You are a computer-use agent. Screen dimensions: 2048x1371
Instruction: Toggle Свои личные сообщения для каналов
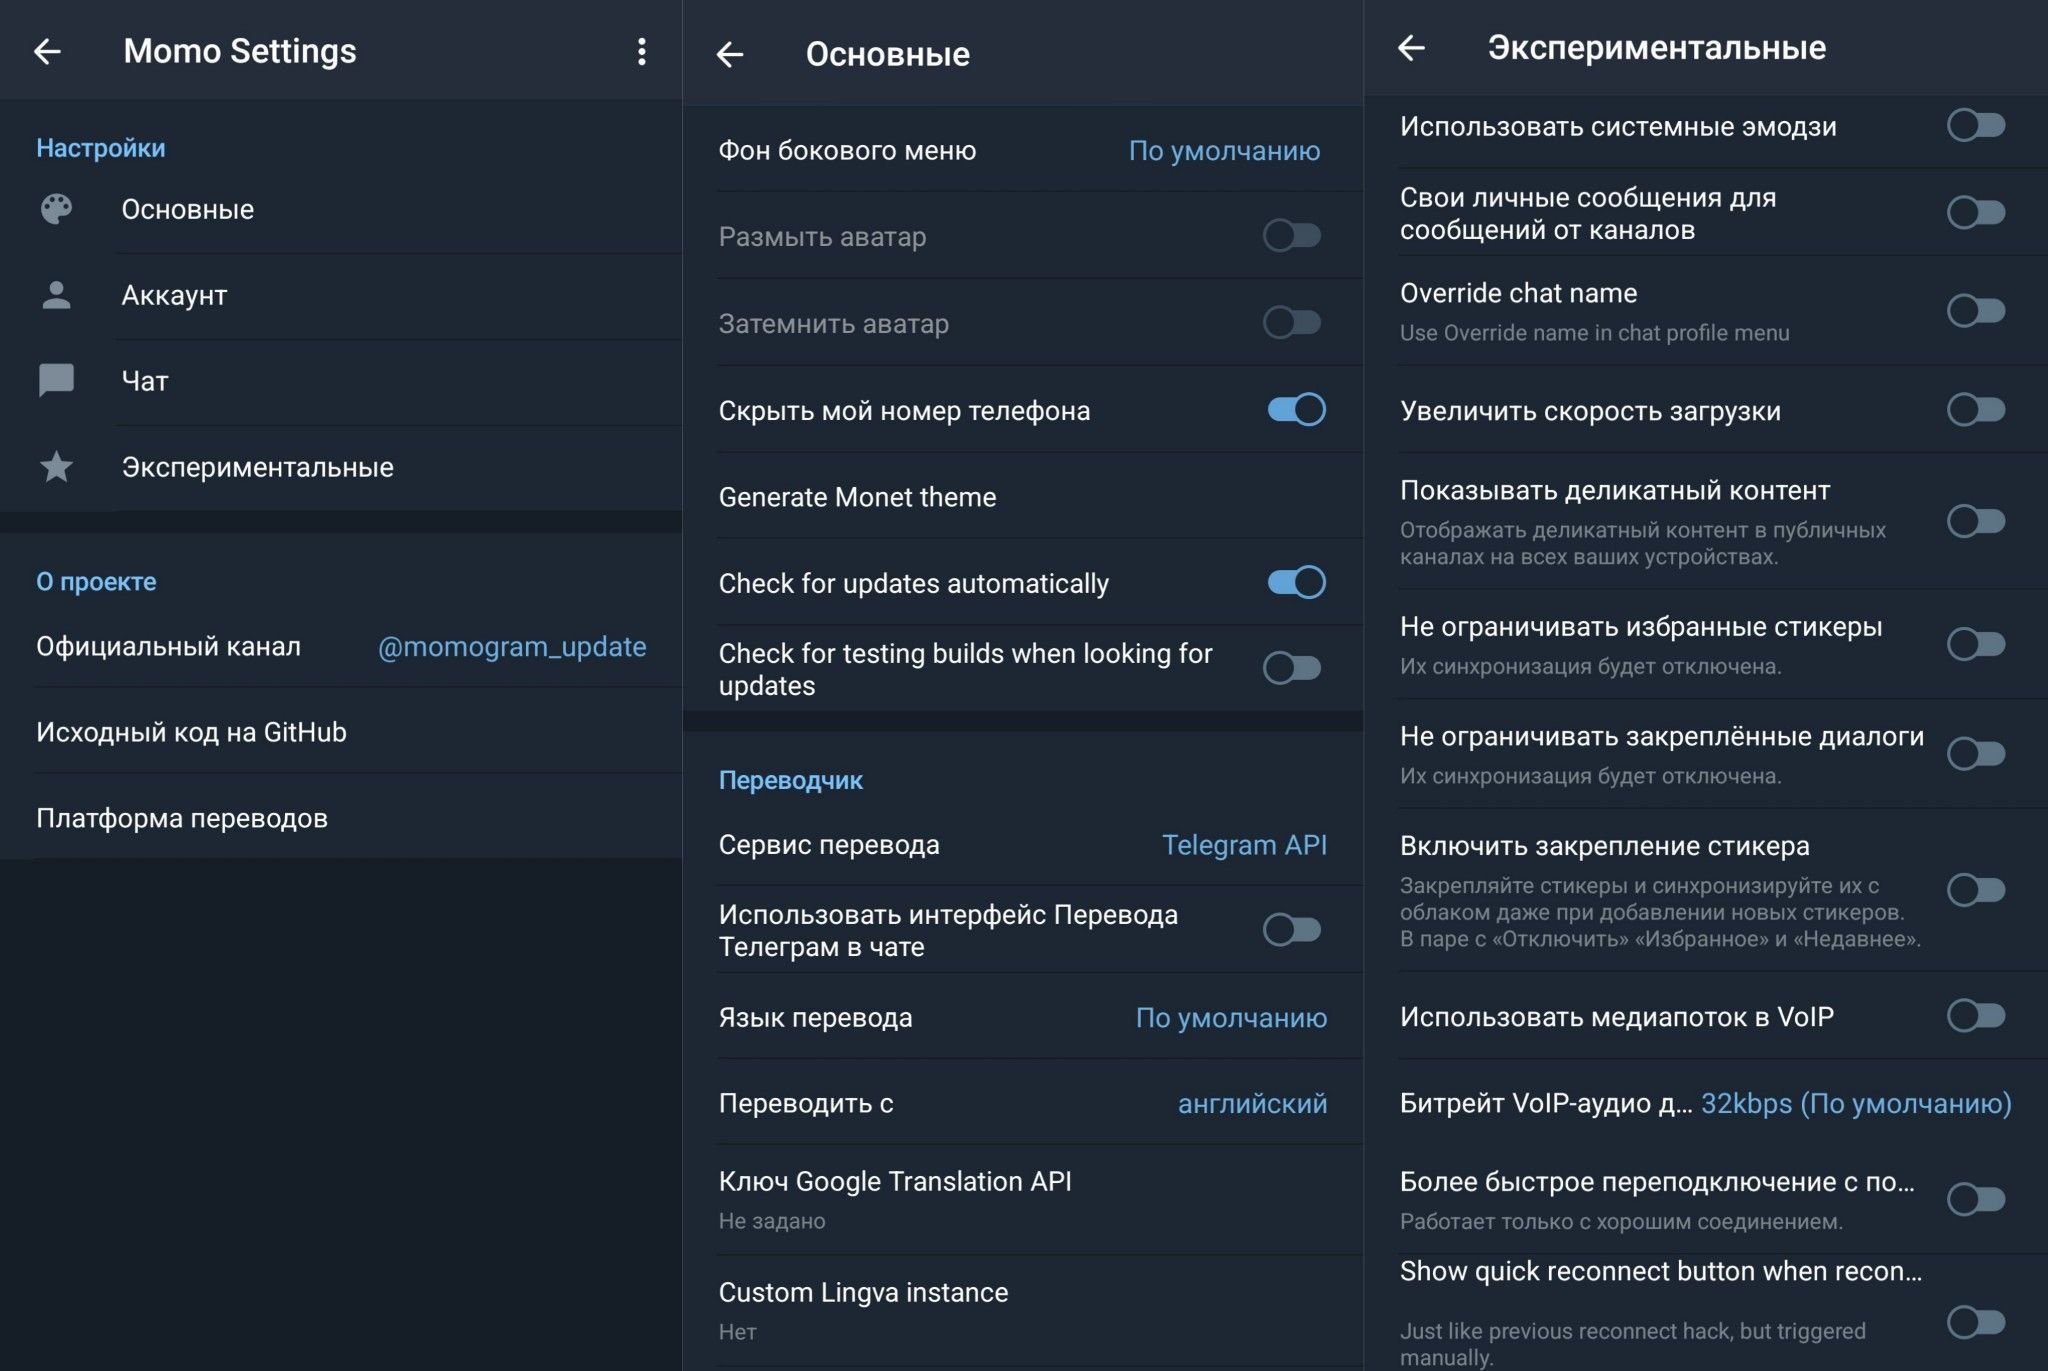pos(1976,212)
